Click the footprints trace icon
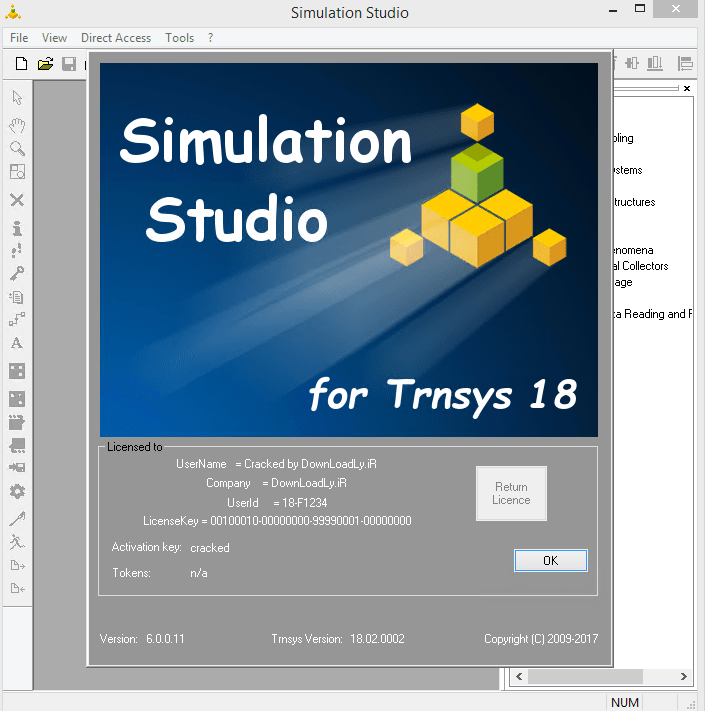This screenshot has height=711, width=705. coord(17,250)
